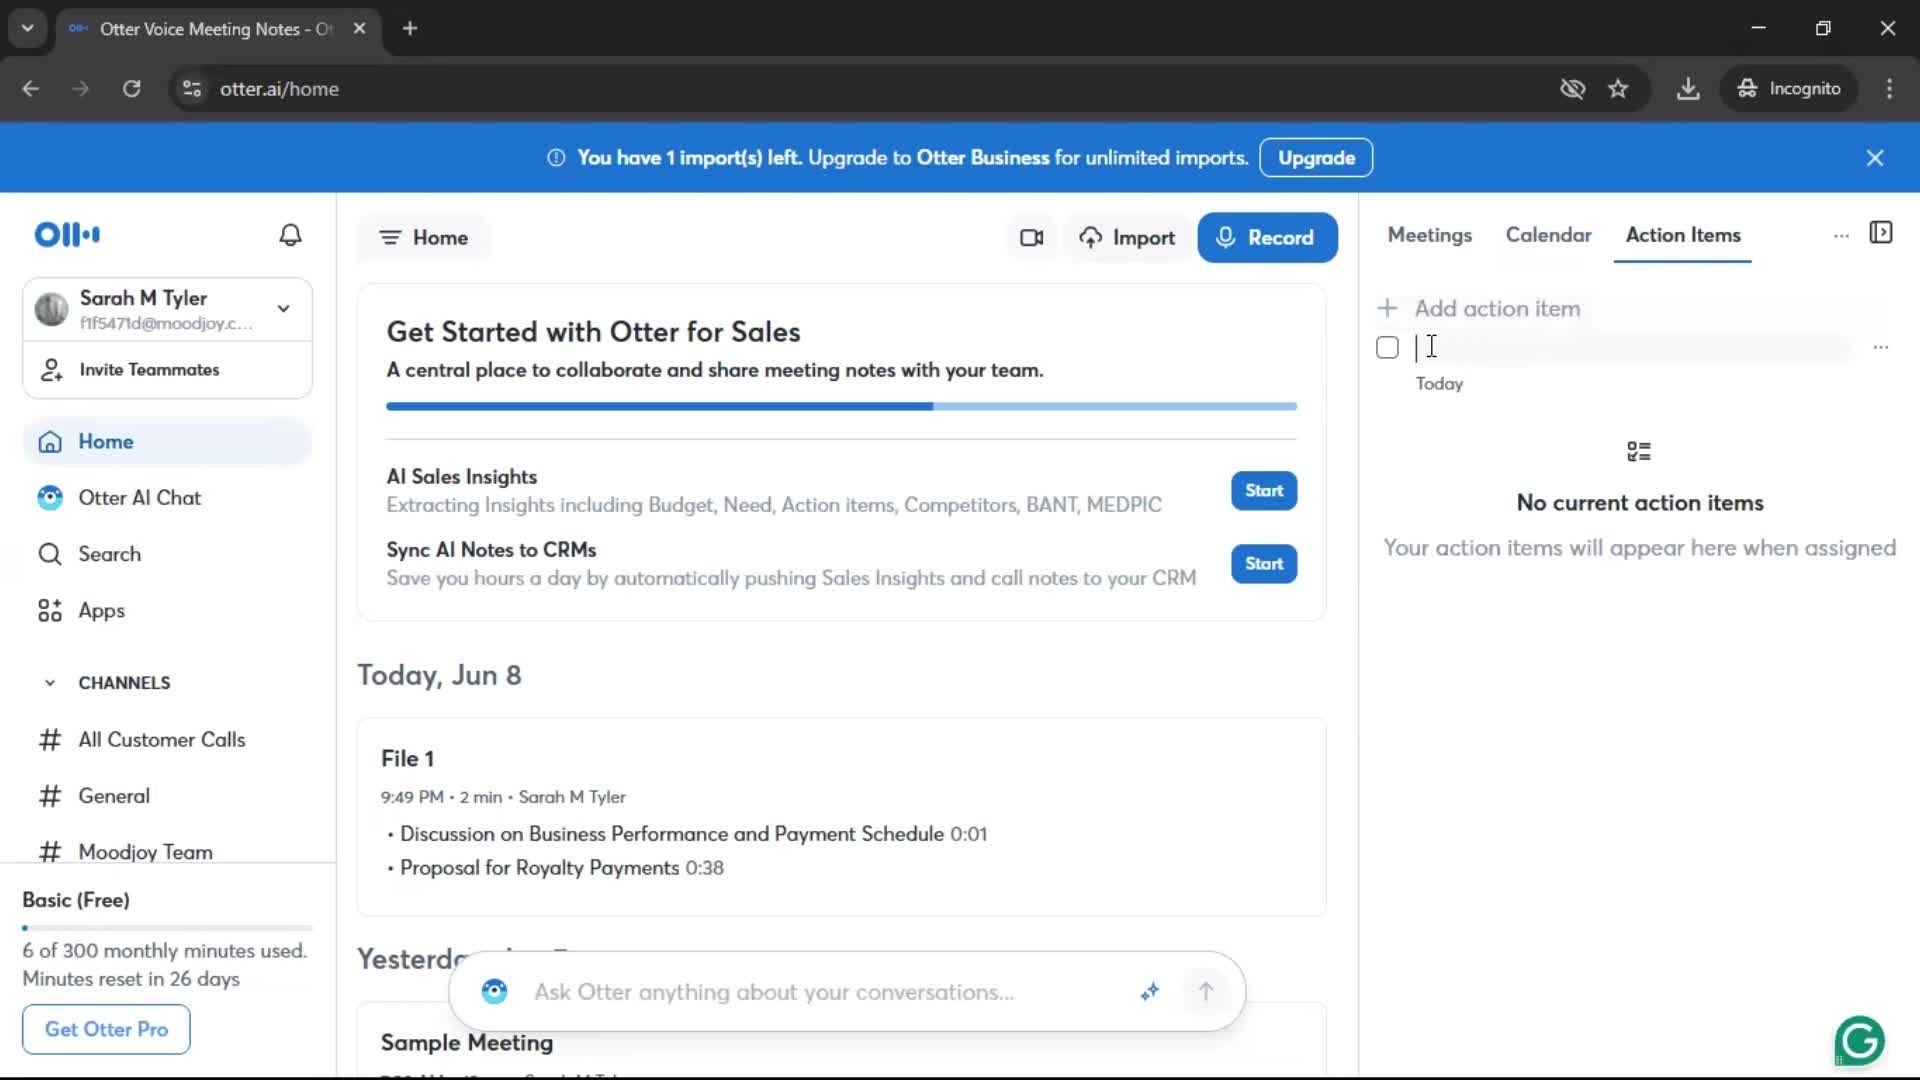Click the Otter avatar in the chat box
Screen dimensions: 1920x1080
click(494, 992)
